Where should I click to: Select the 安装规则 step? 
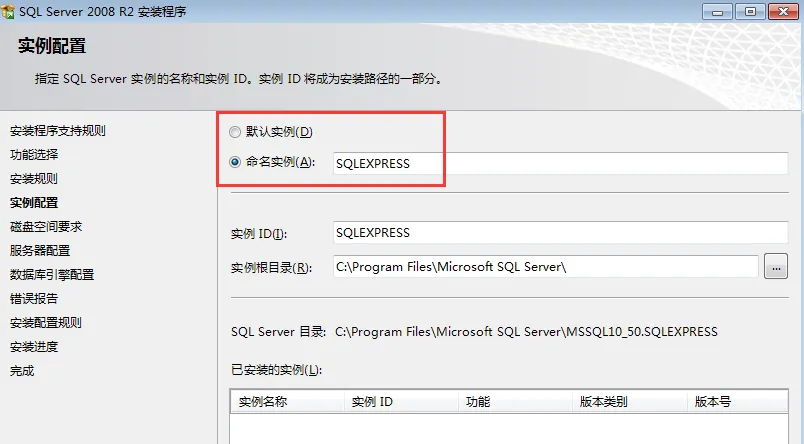click(34, 178)
